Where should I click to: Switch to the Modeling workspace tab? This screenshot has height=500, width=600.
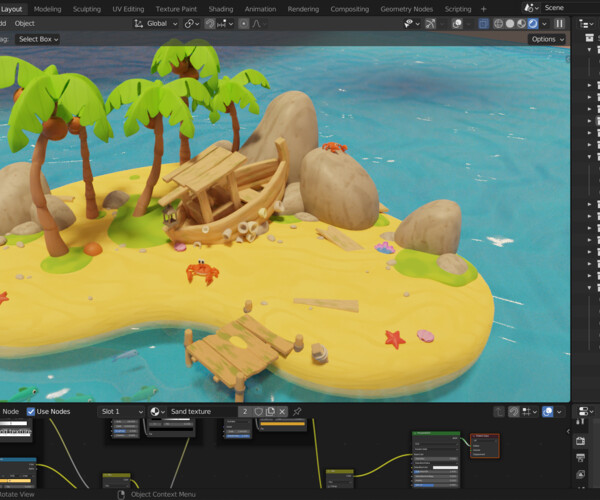pos(47,9)
